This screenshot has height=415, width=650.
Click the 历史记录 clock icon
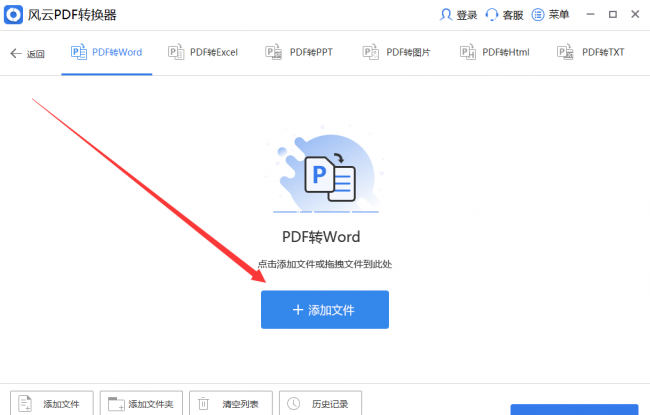tap(293, 403)
